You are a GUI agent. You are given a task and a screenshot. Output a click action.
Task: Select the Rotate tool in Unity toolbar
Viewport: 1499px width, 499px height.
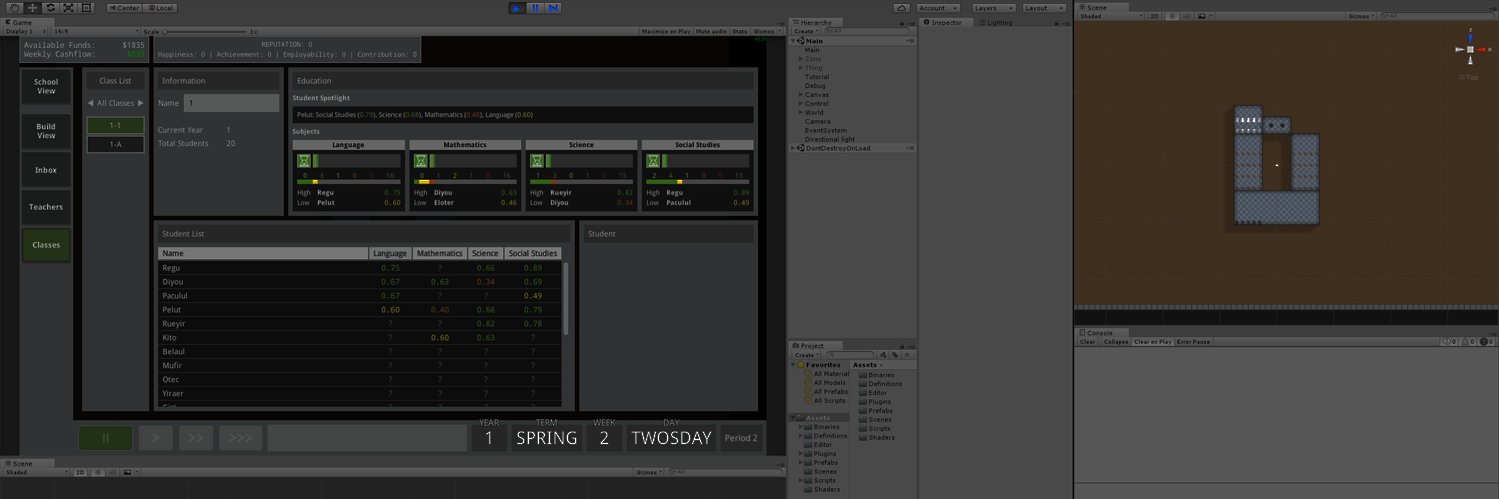point(50,7)
